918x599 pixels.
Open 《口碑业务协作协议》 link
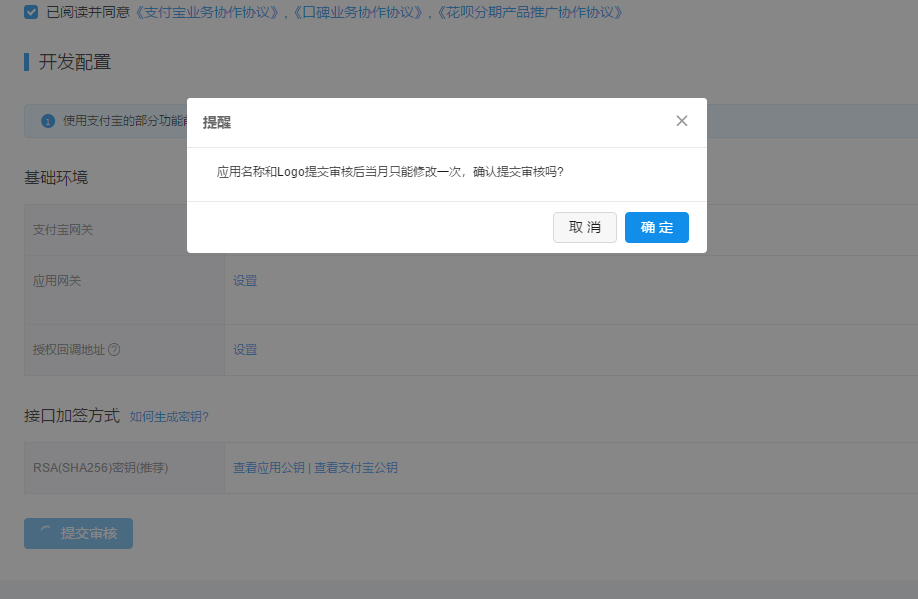click(x=358, y=12)
